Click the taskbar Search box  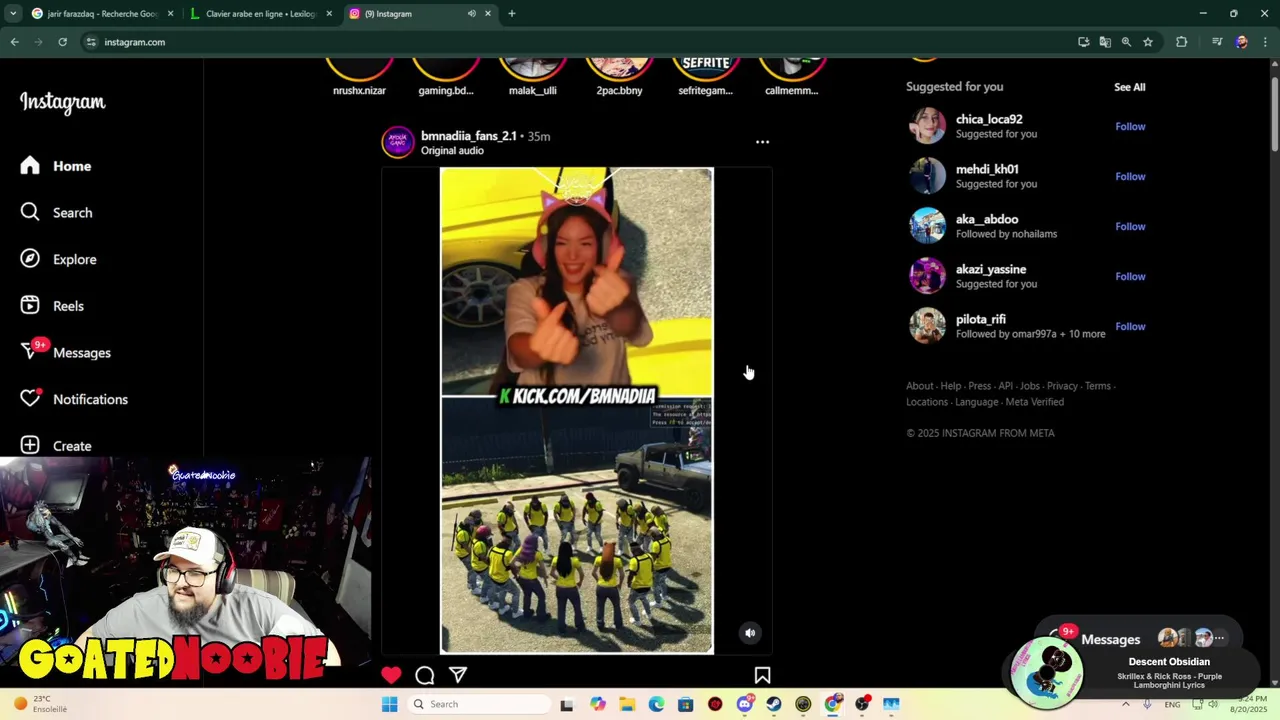click(480, 704)
